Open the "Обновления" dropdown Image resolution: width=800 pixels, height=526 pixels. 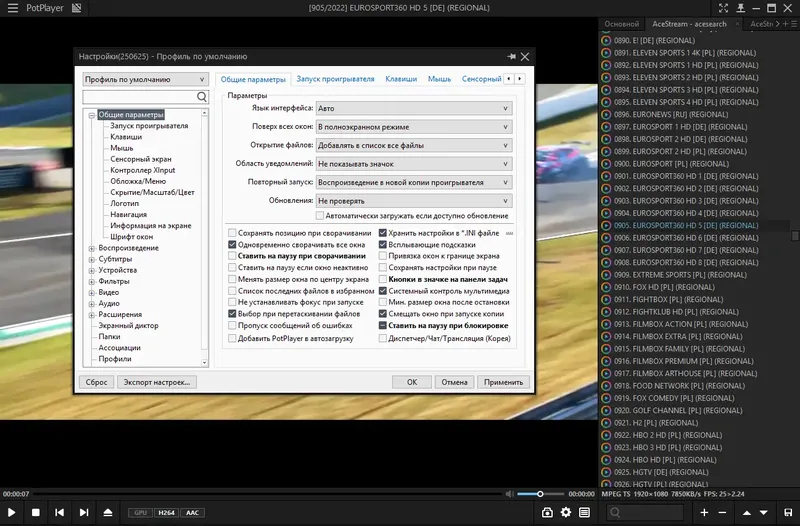pyautogui.click(x=413, y=201)
